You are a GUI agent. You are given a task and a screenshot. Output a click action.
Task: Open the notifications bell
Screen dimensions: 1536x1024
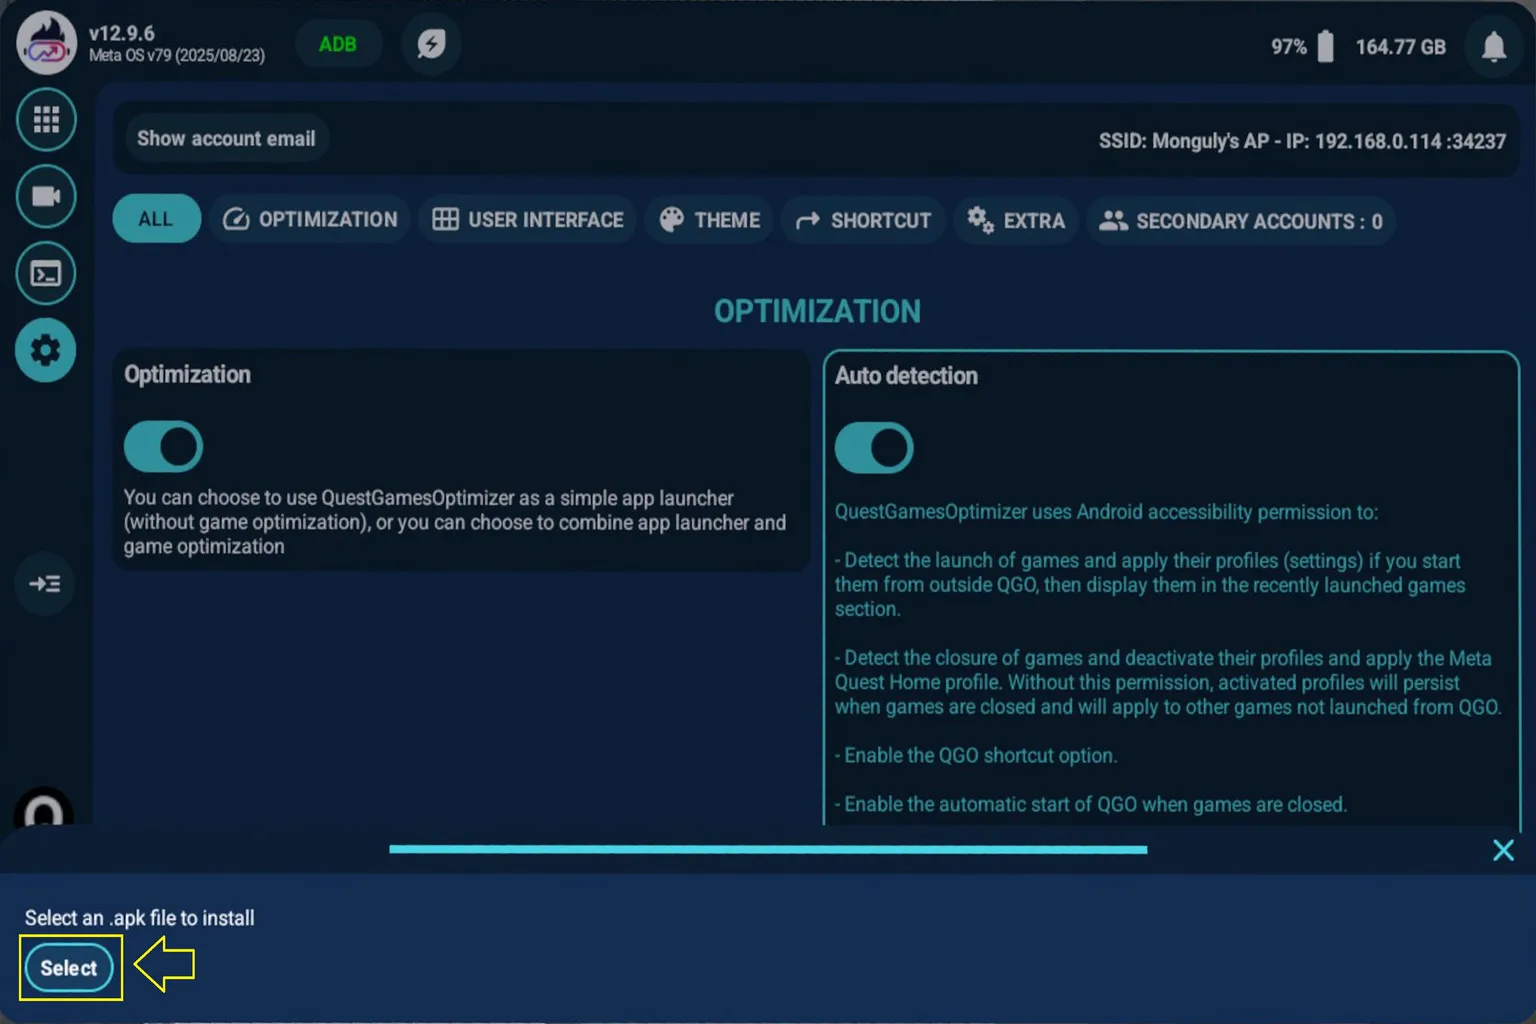1494,46
